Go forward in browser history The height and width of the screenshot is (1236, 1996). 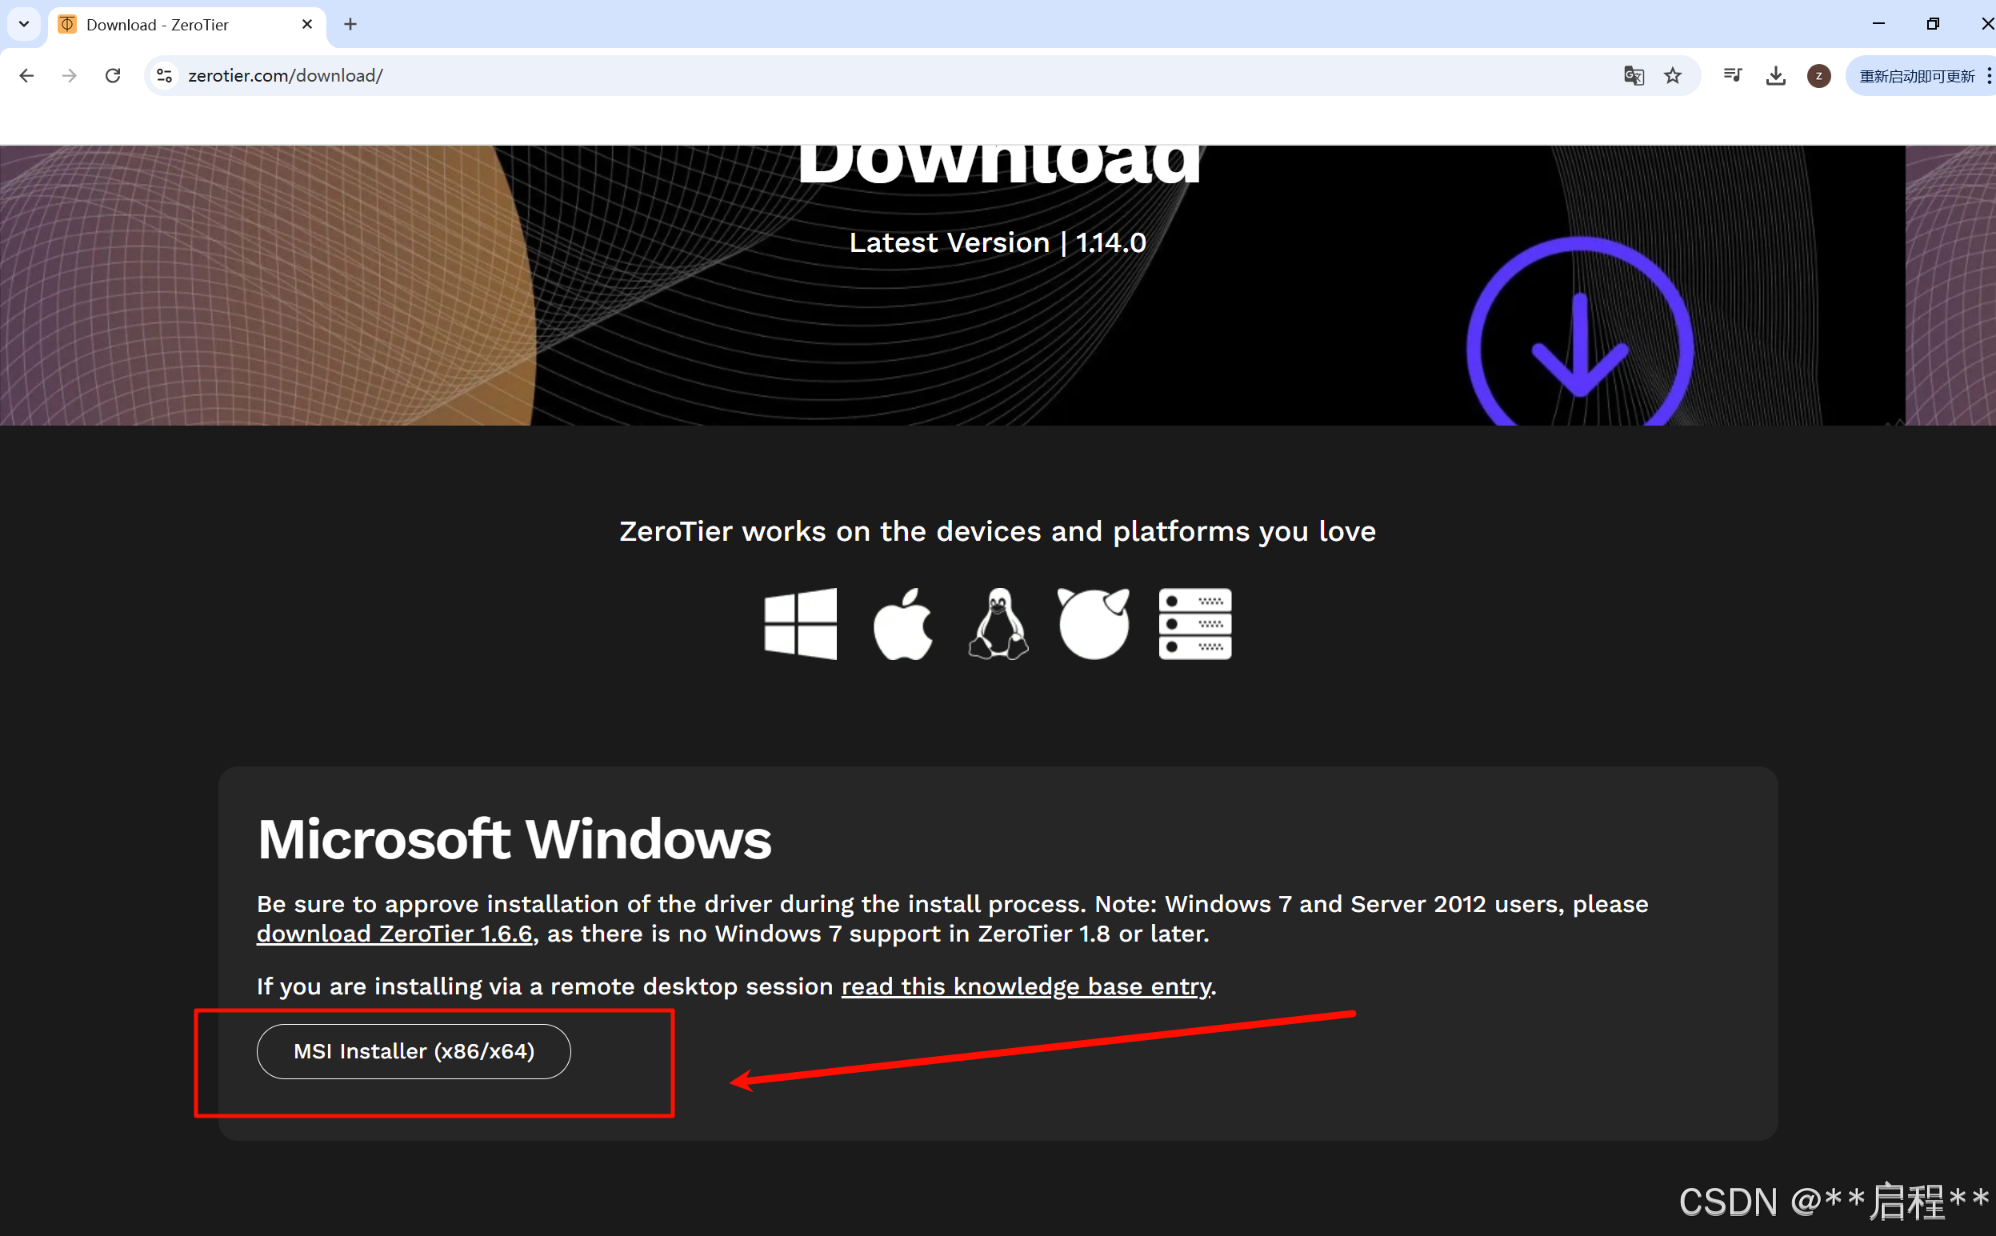point(69,75)
